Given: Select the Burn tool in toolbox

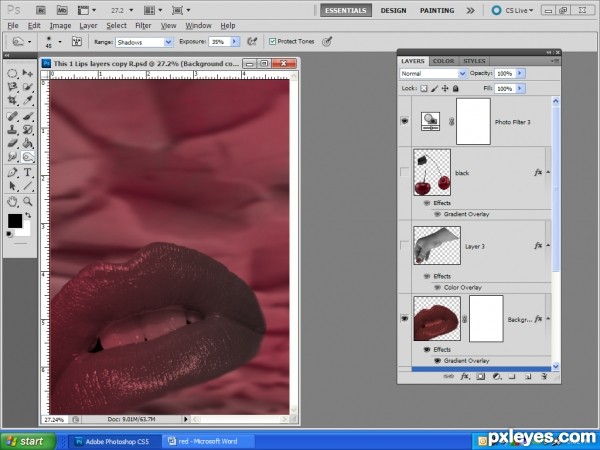Looking at the screenshot, I should [x=28, y=157].
